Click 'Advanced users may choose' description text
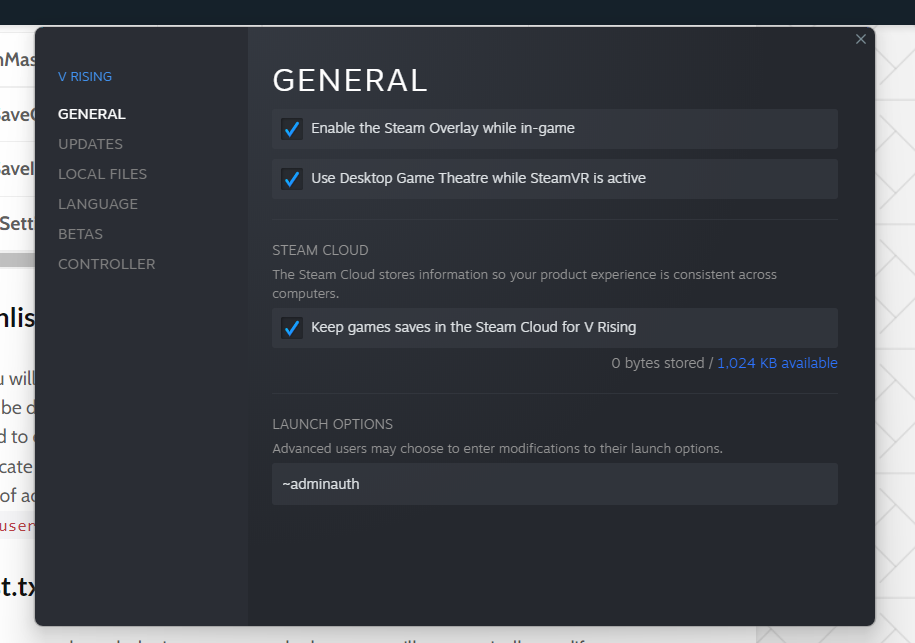 497,449
